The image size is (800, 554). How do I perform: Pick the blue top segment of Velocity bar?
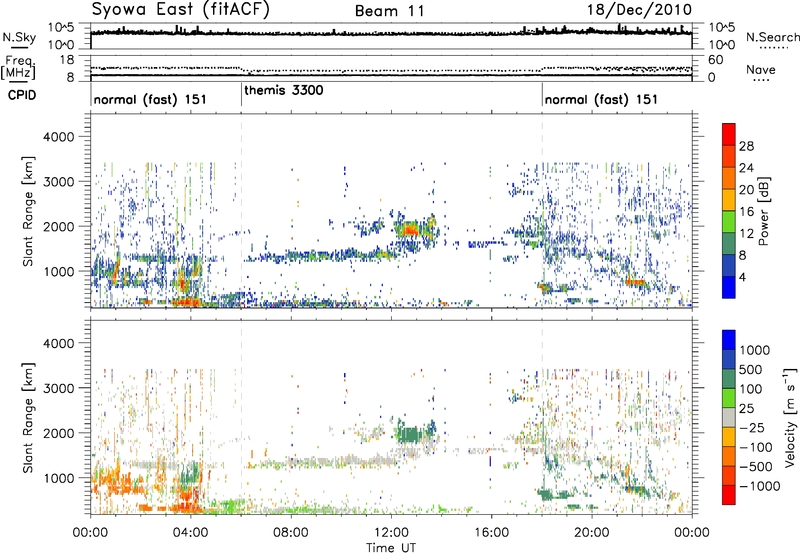pos(729,340)
